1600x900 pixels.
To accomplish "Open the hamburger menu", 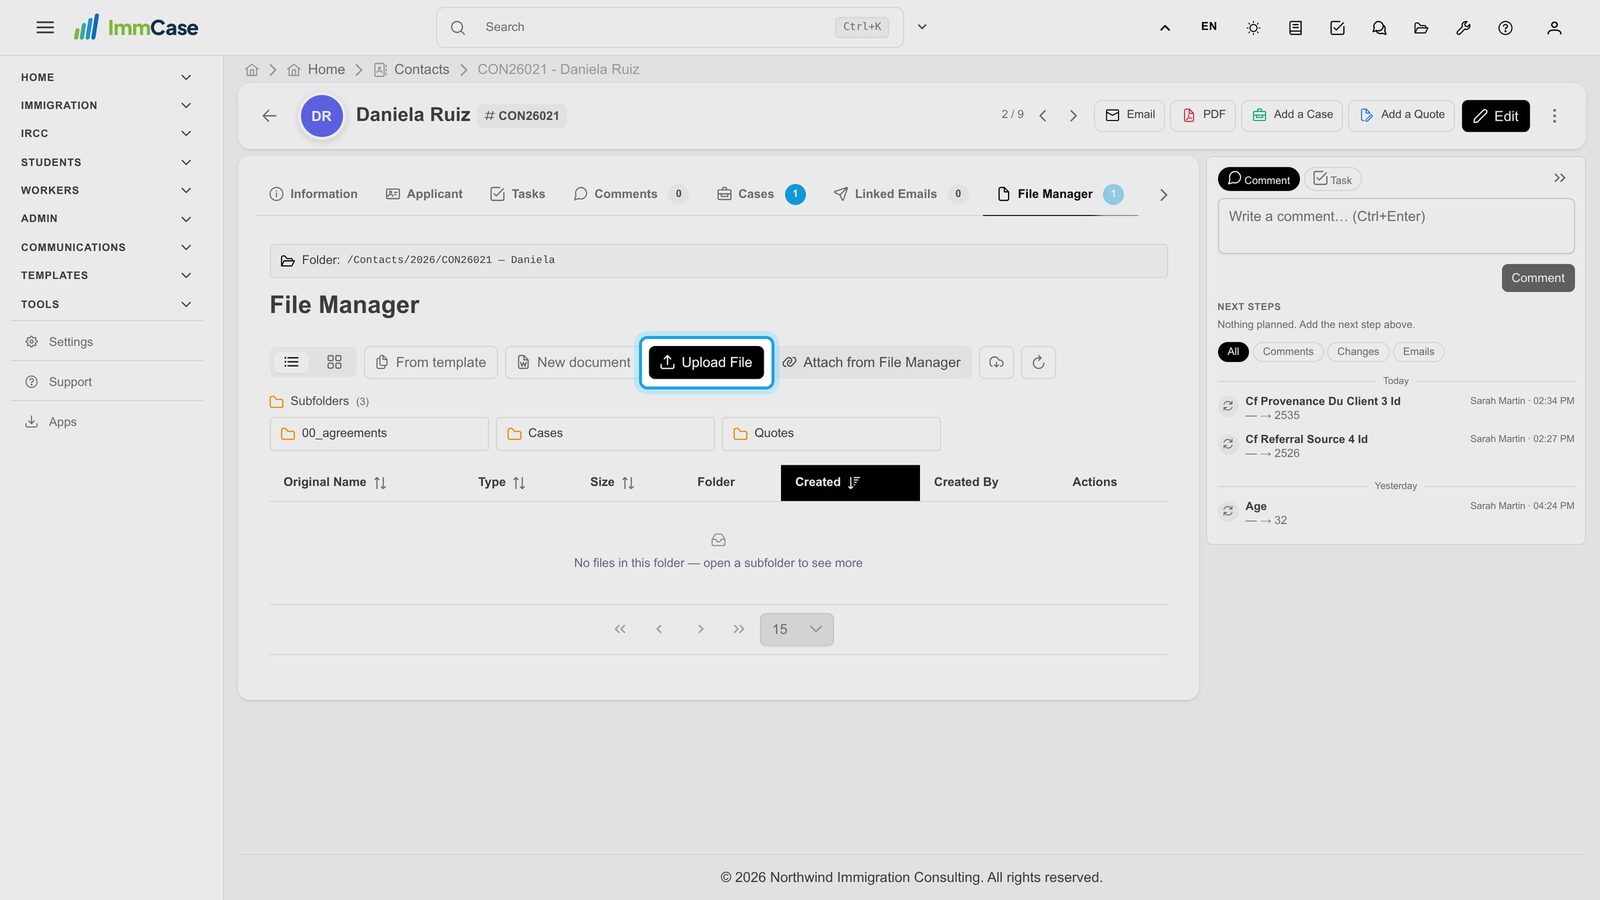I will click(45, 28).
